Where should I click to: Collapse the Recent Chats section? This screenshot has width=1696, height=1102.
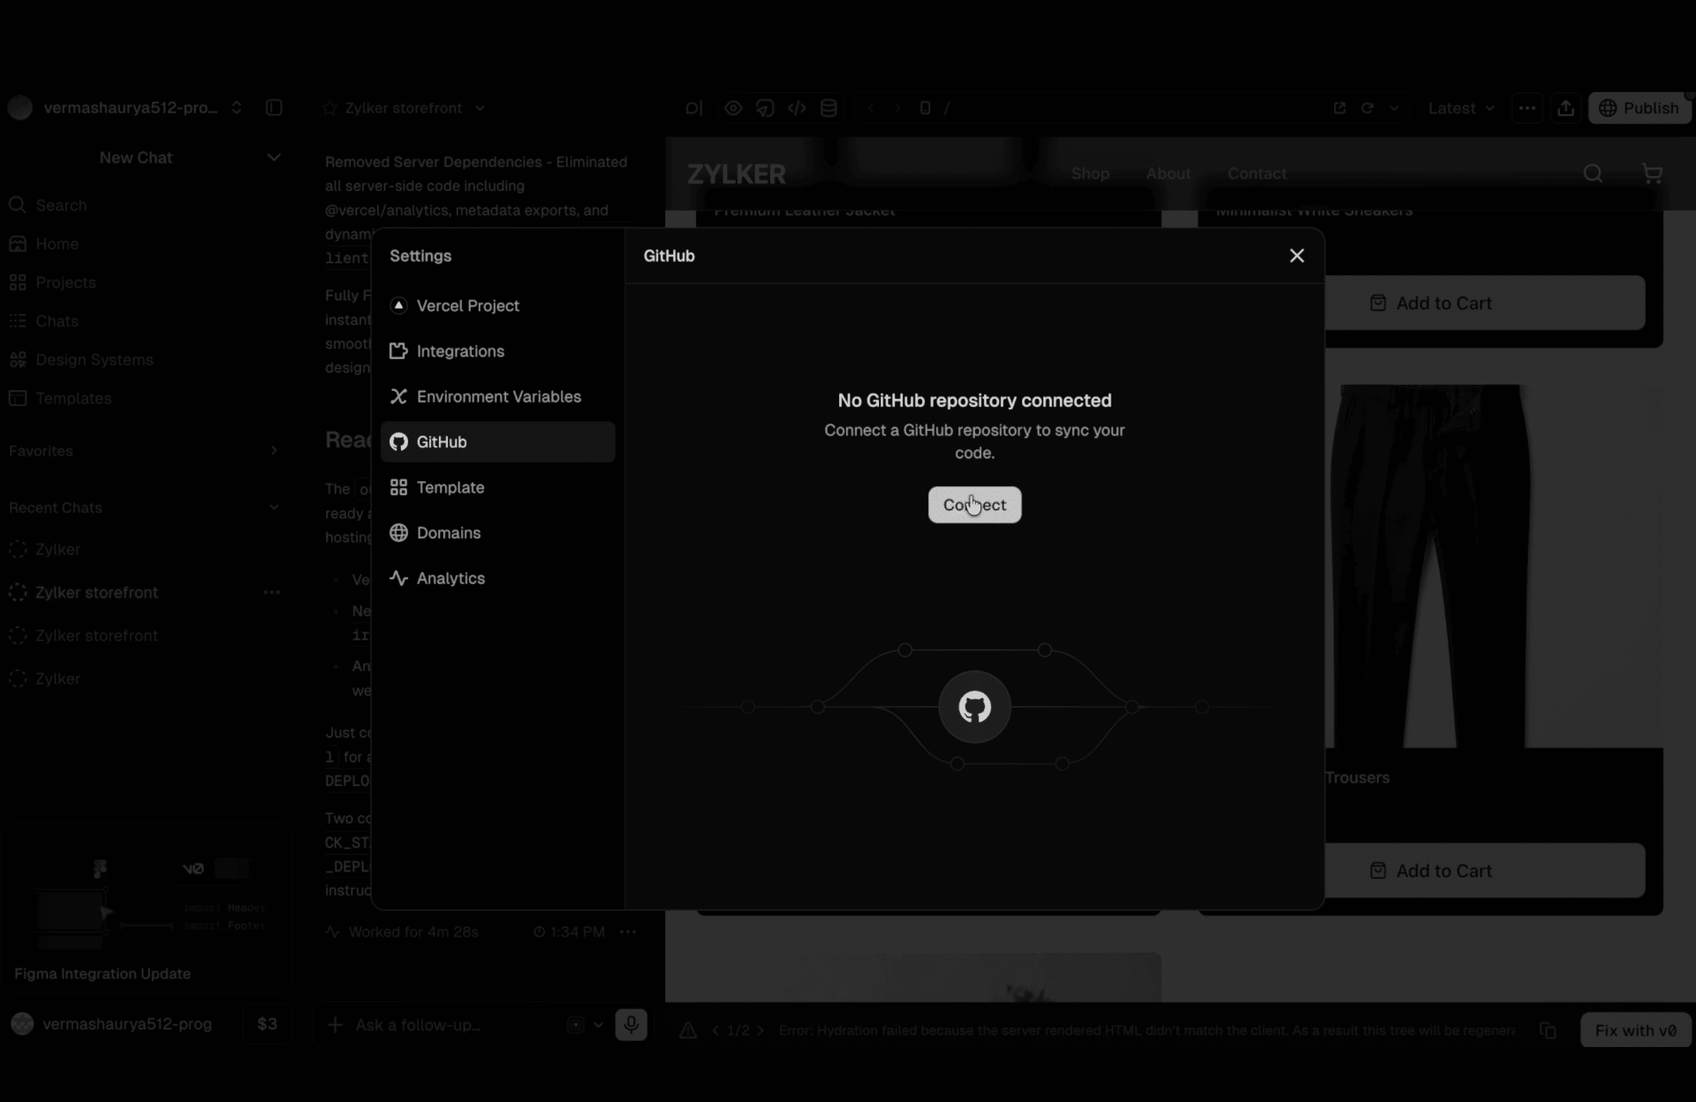pyautogui.click(x=274, y=508)
